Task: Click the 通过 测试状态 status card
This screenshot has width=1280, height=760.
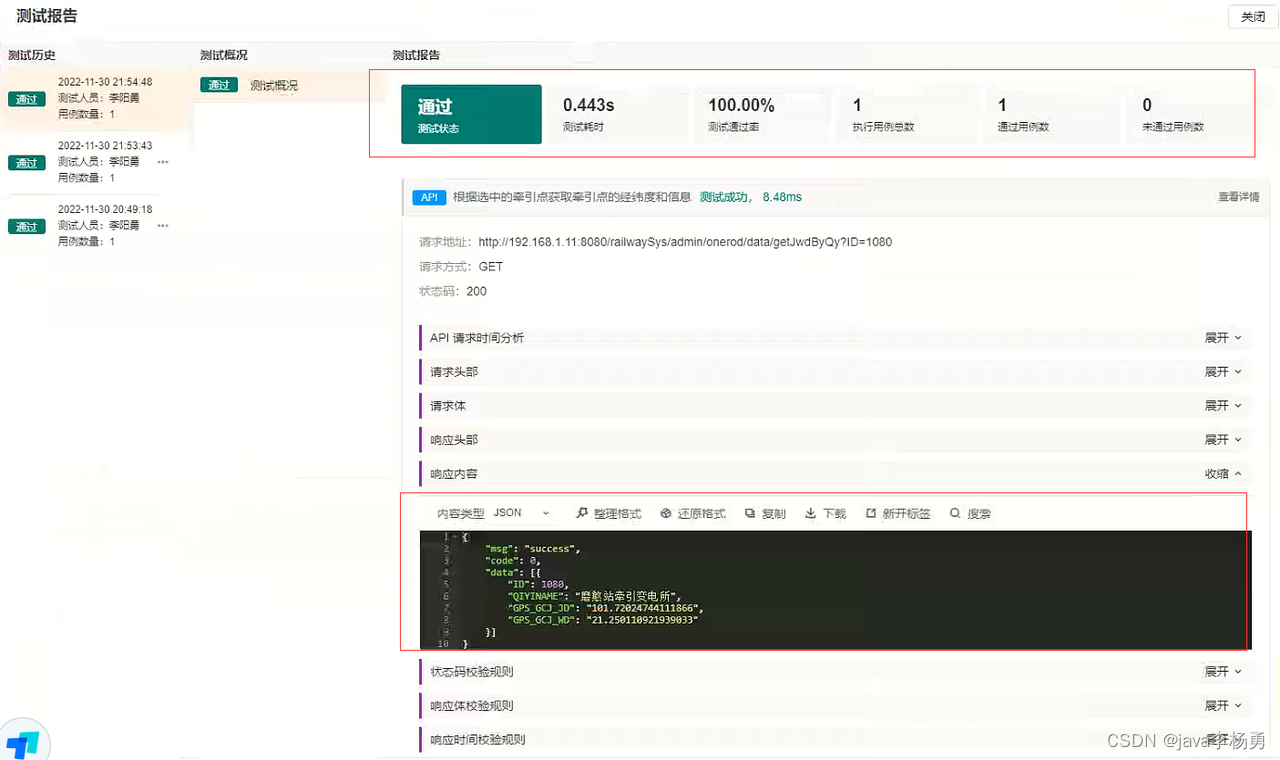Action: 471,114
